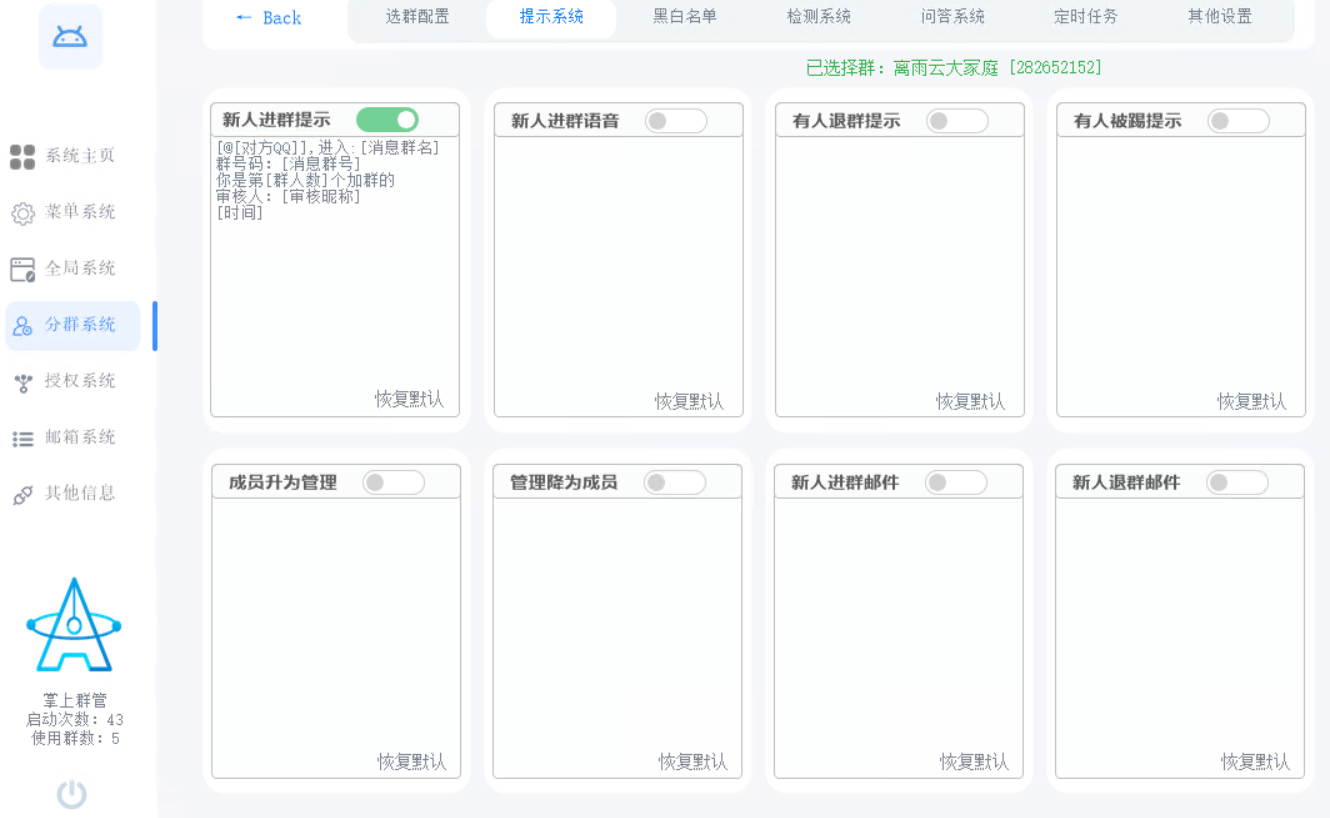Click 恢复默认 under 成员升为管理
Viewport: 1330px width, 818px height.
coord(412,762)
